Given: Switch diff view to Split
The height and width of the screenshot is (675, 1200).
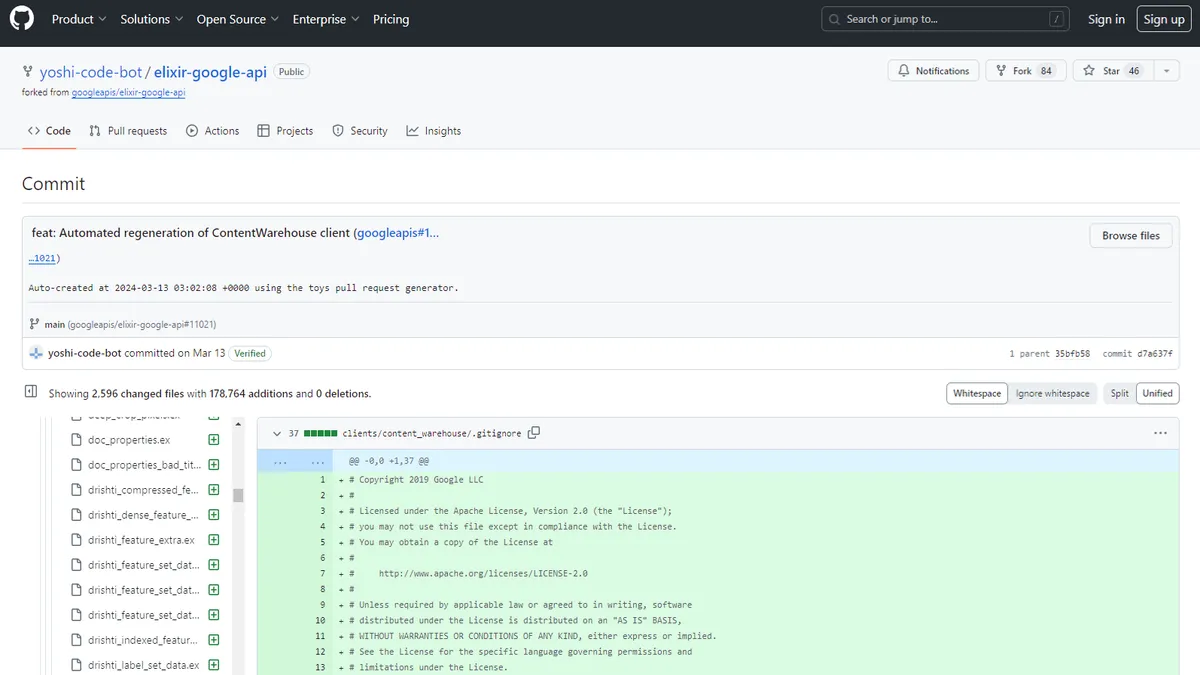Looking at the screenshot, I should click(1119, 394).
